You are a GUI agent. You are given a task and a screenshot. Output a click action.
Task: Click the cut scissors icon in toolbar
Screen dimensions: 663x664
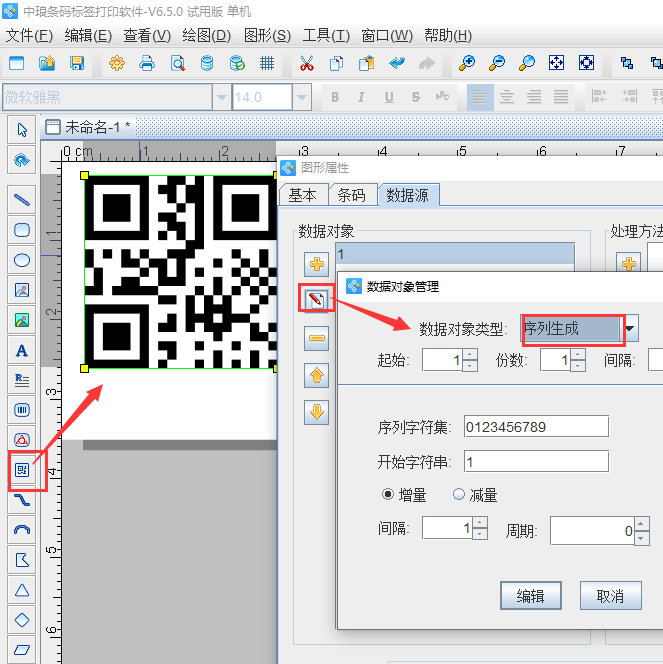pyautogui.click(x=307, y=63)
